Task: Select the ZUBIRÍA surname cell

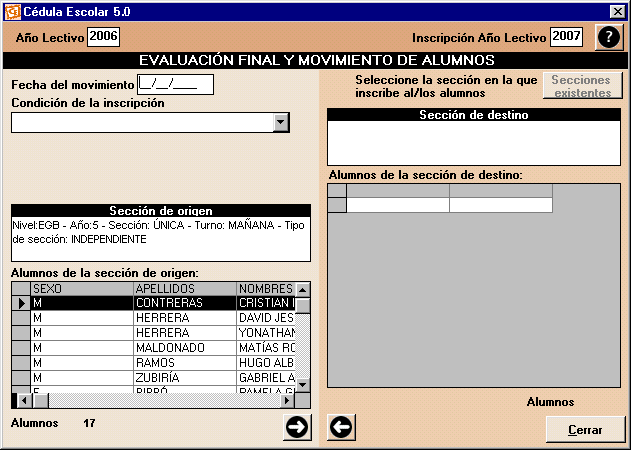Action: coord(185,378)
